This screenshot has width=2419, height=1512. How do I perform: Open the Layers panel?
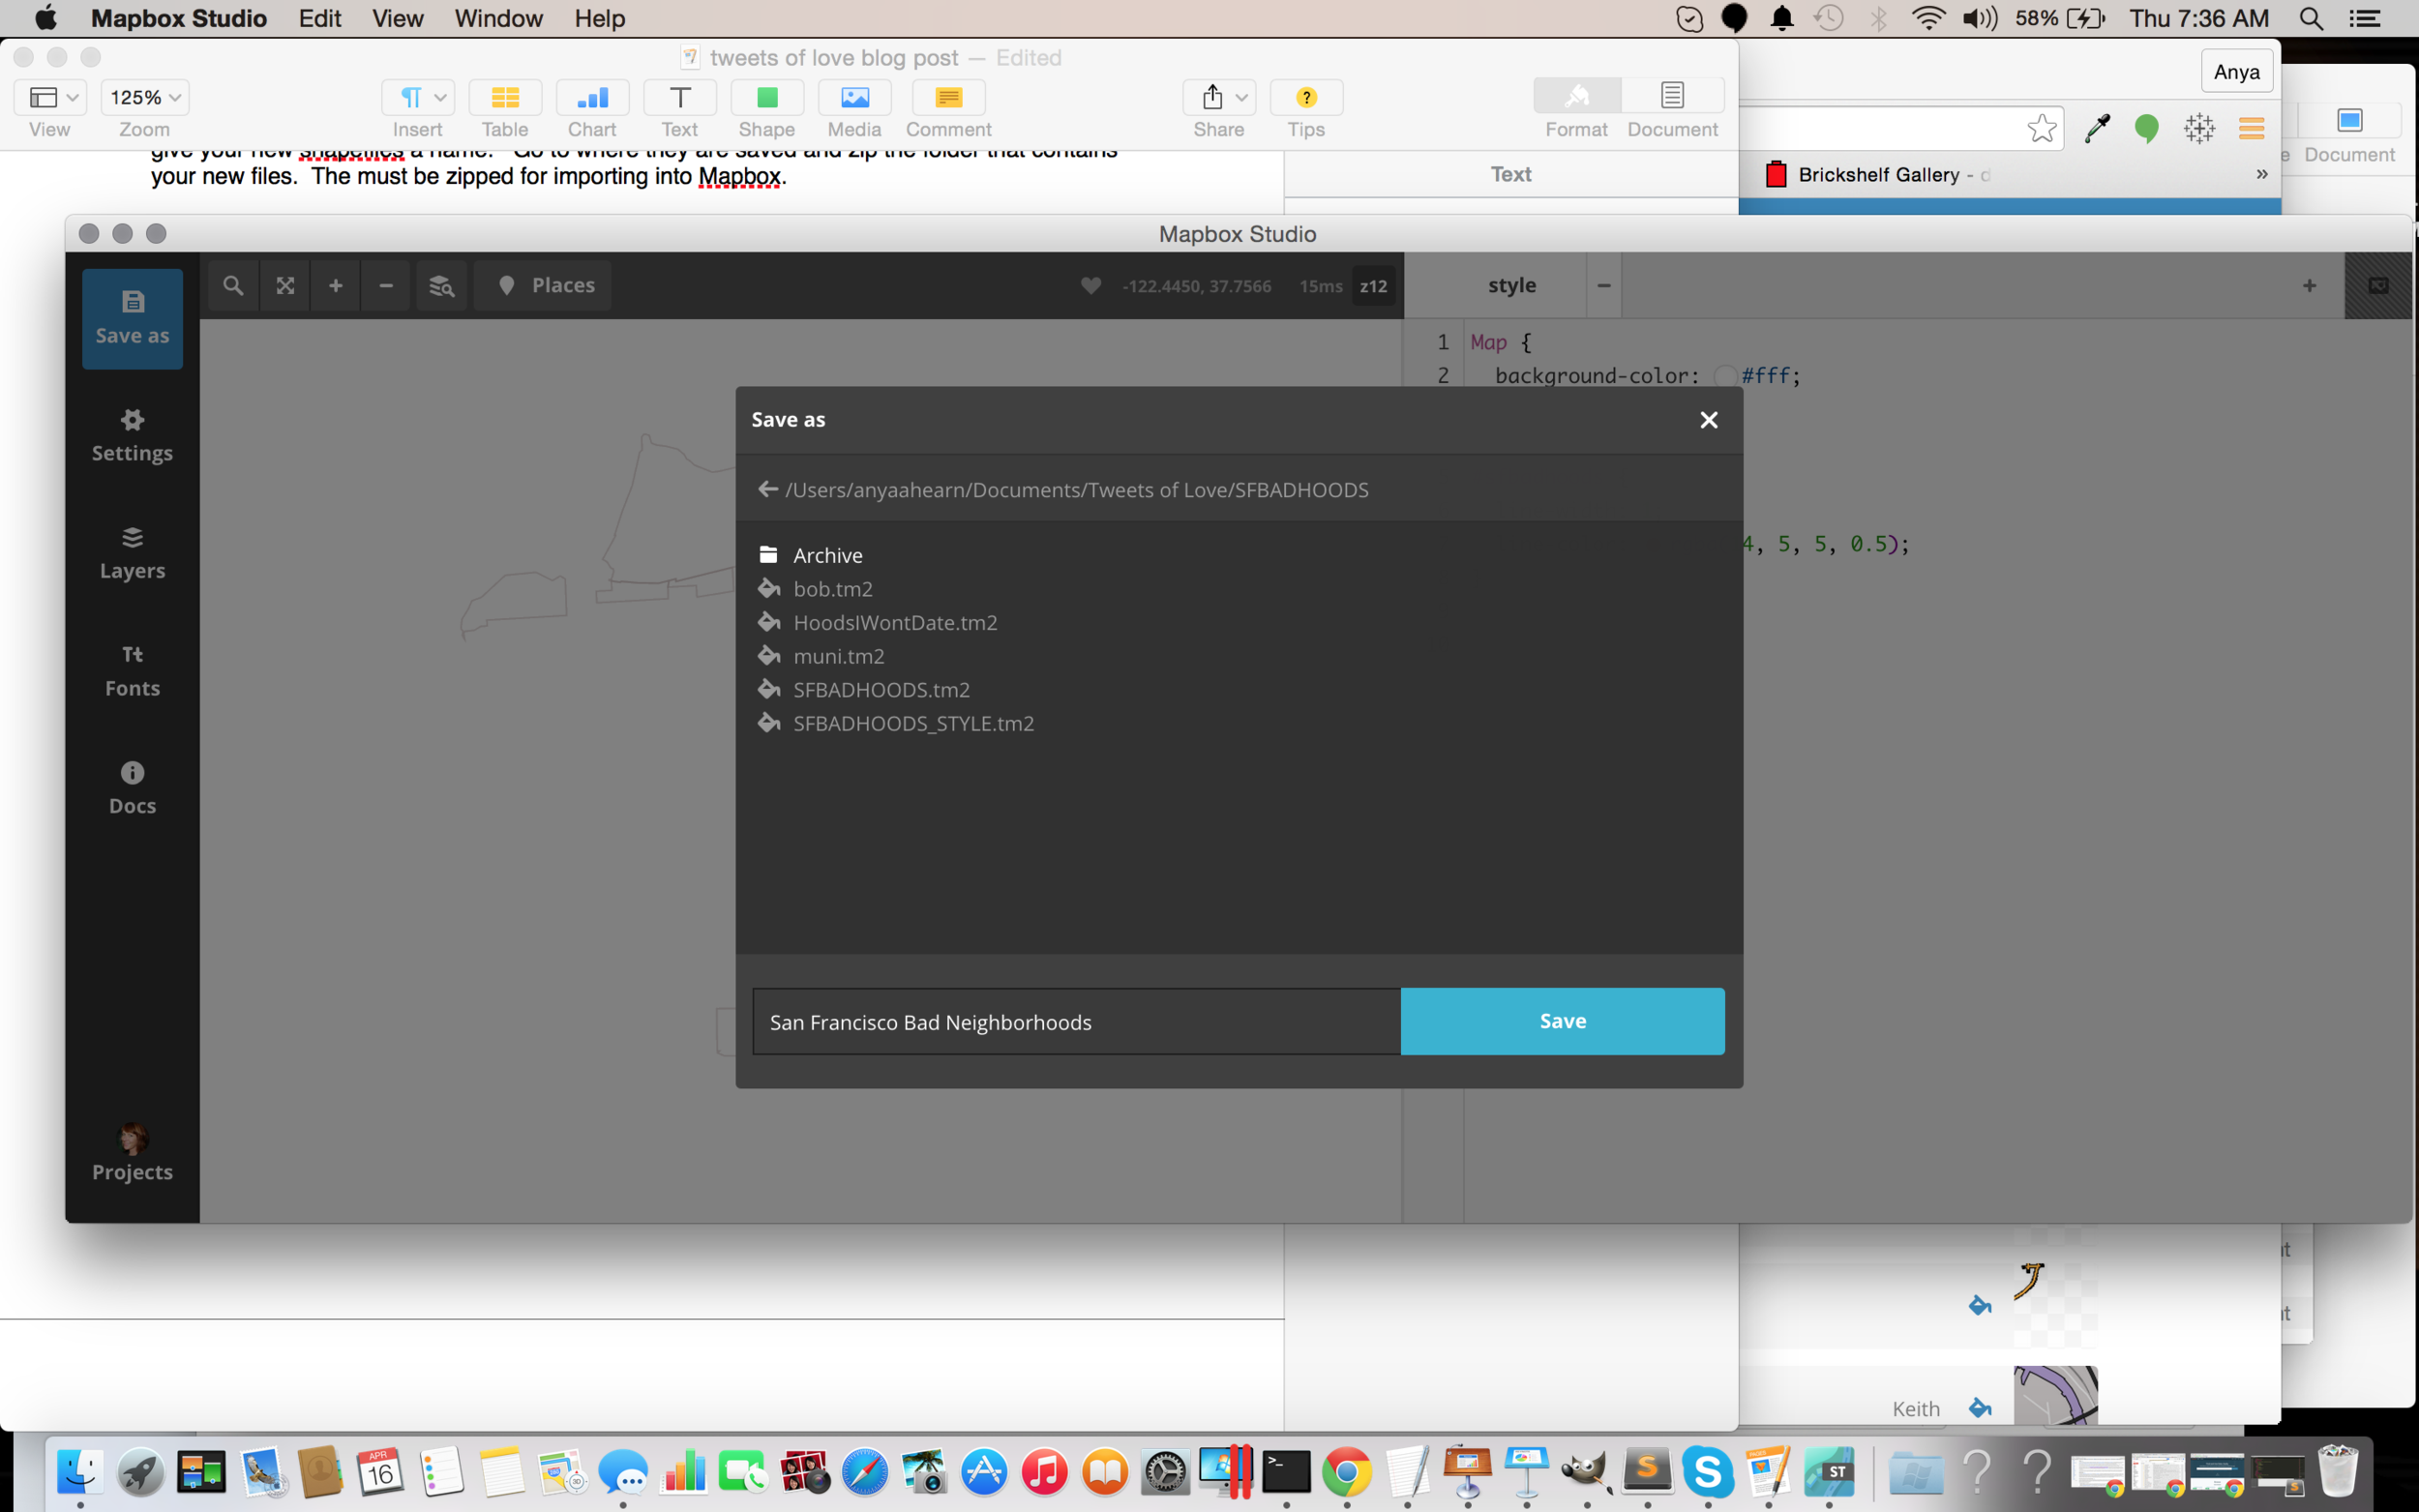132,553
